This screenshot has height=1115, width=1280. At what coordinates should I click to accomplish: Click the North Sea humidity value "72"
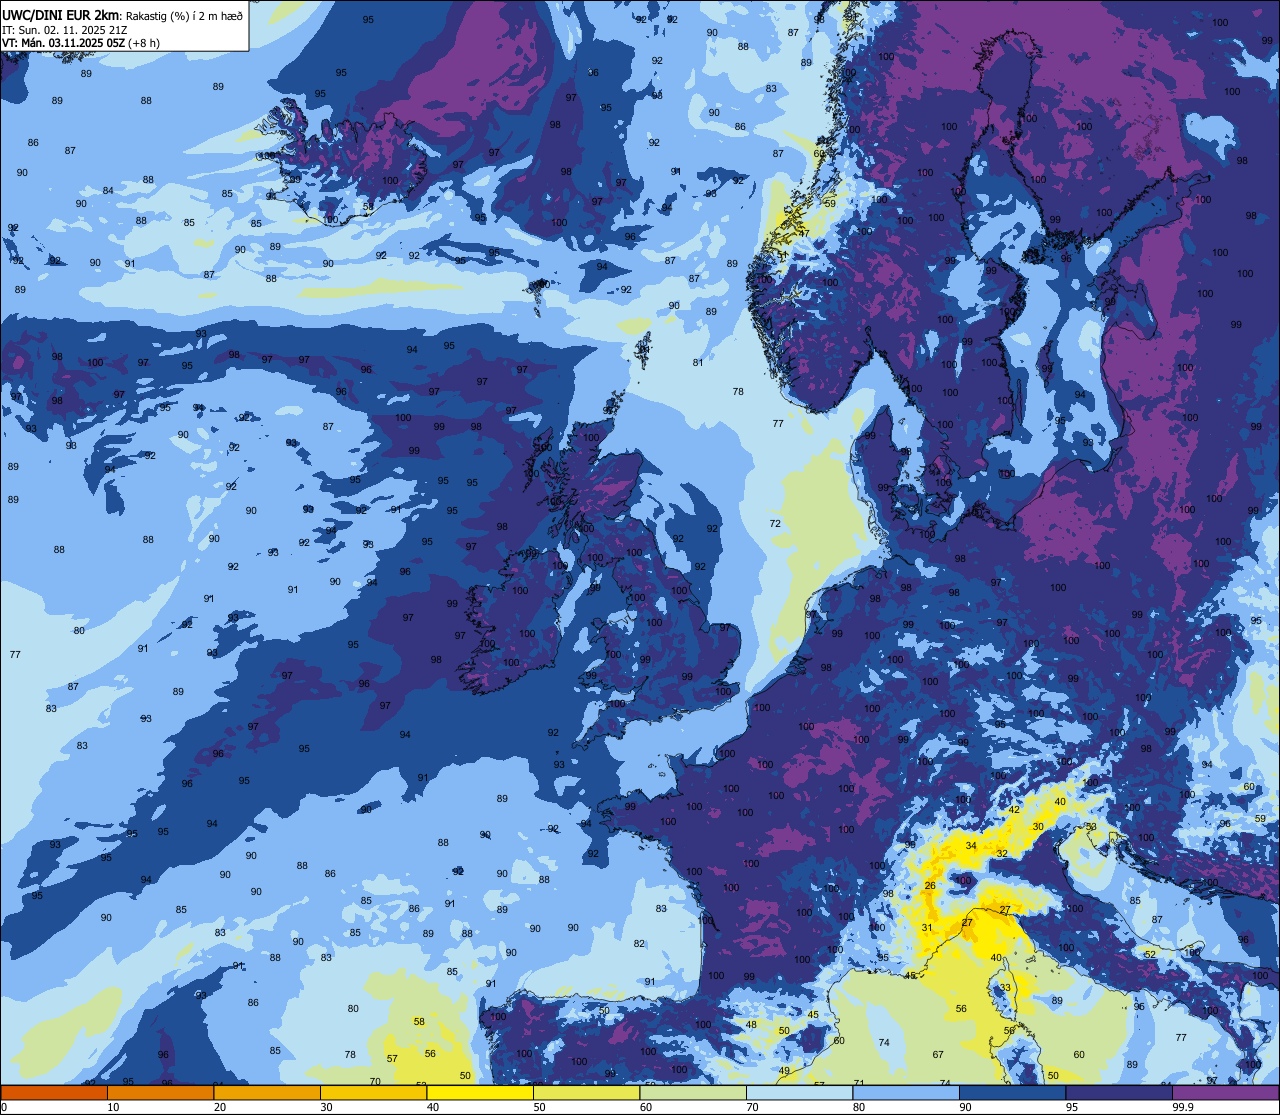click(x=775, y=524)
